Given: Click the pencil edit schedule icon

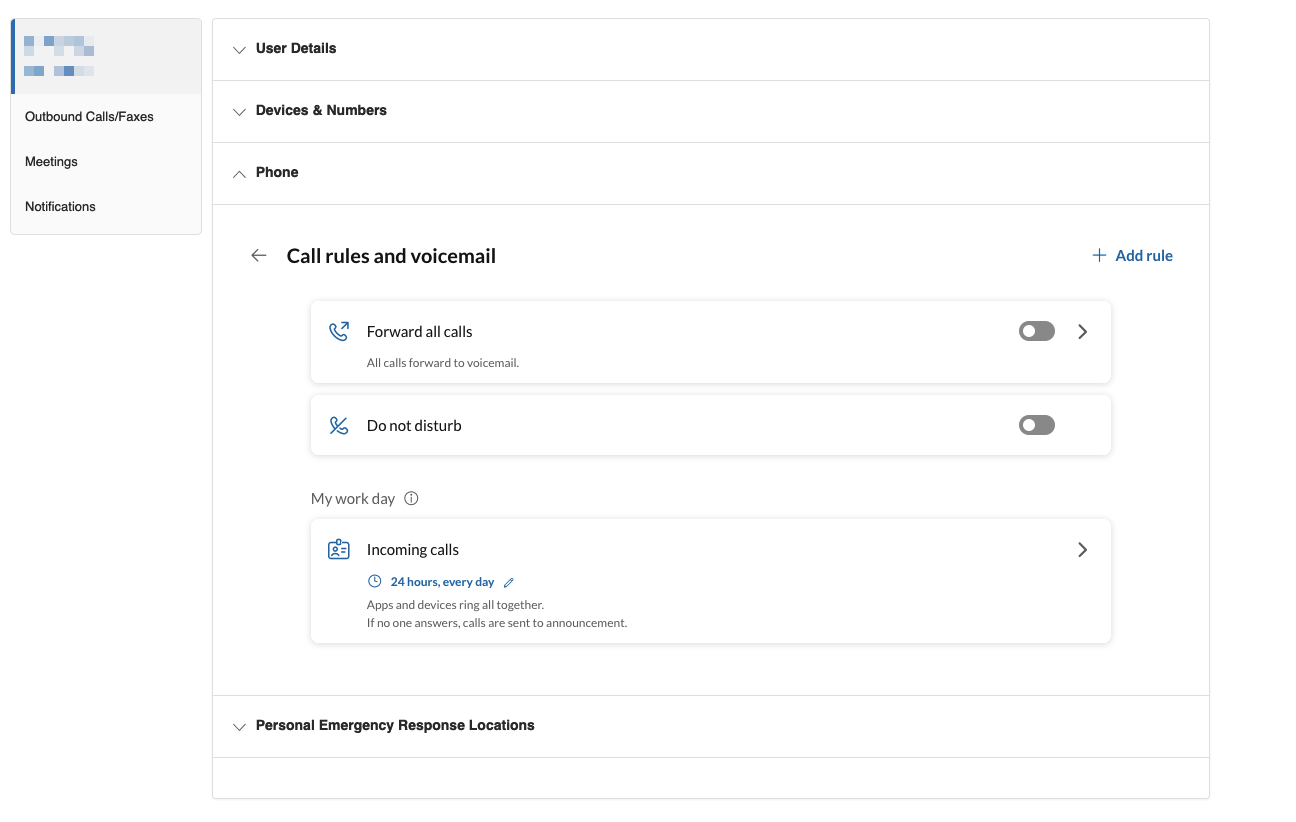Looking at the screenshot, I should tap(509, 582).
